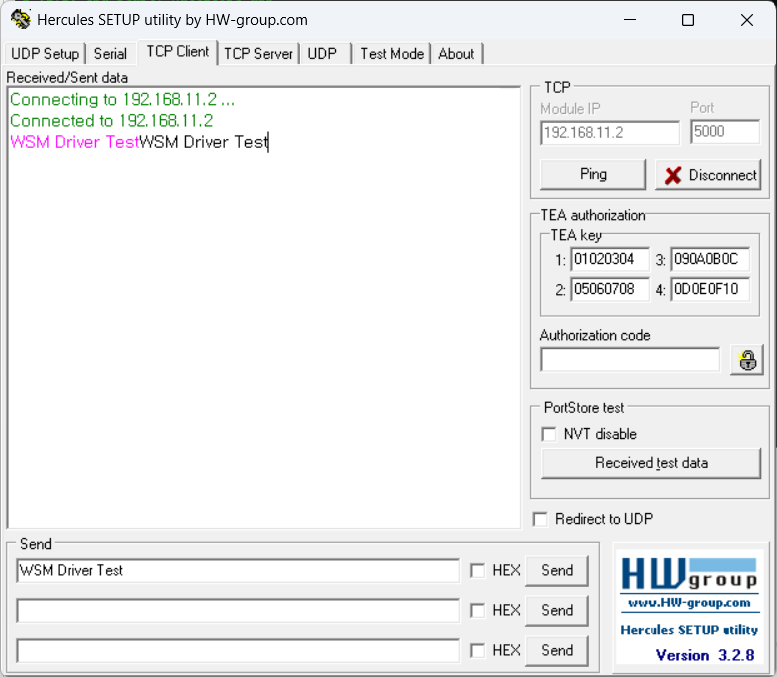Click the Module IP field
The height and width of the screenshot is (677, 777).
pos(610,133)
